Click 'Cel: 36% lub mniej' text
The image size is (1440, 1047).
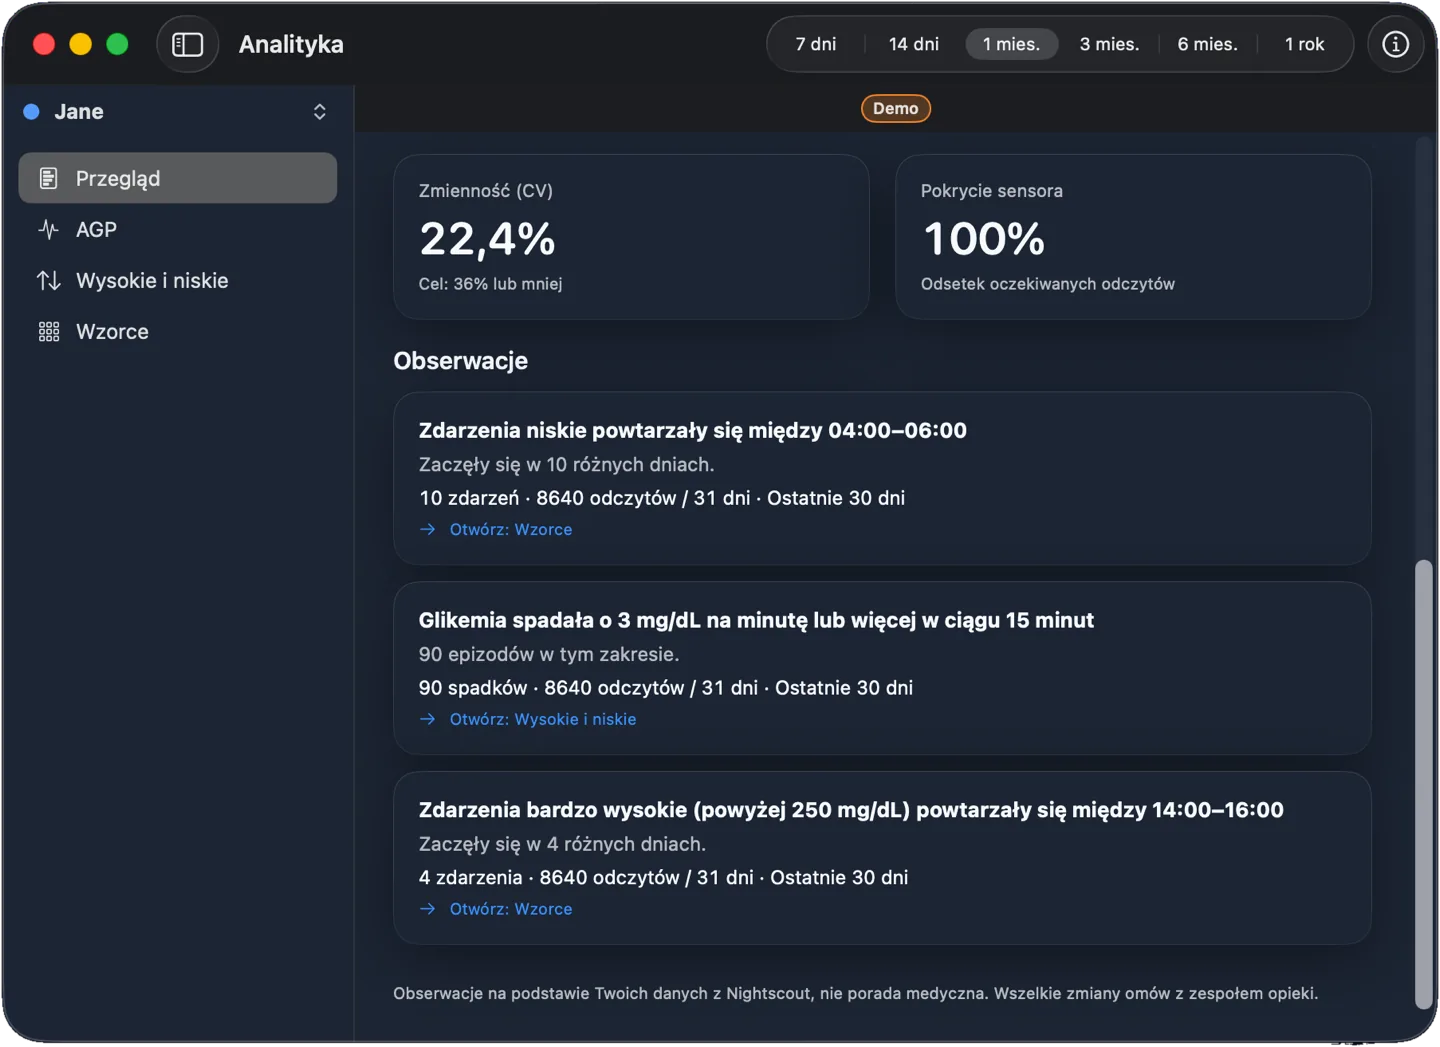(490, 284)
